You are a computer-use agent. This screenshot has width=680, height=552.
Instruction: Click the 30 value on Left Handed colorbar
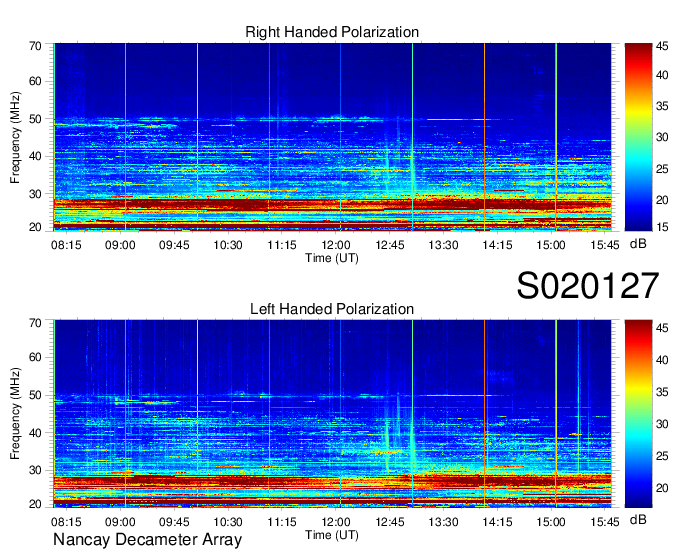coord(662,424)
